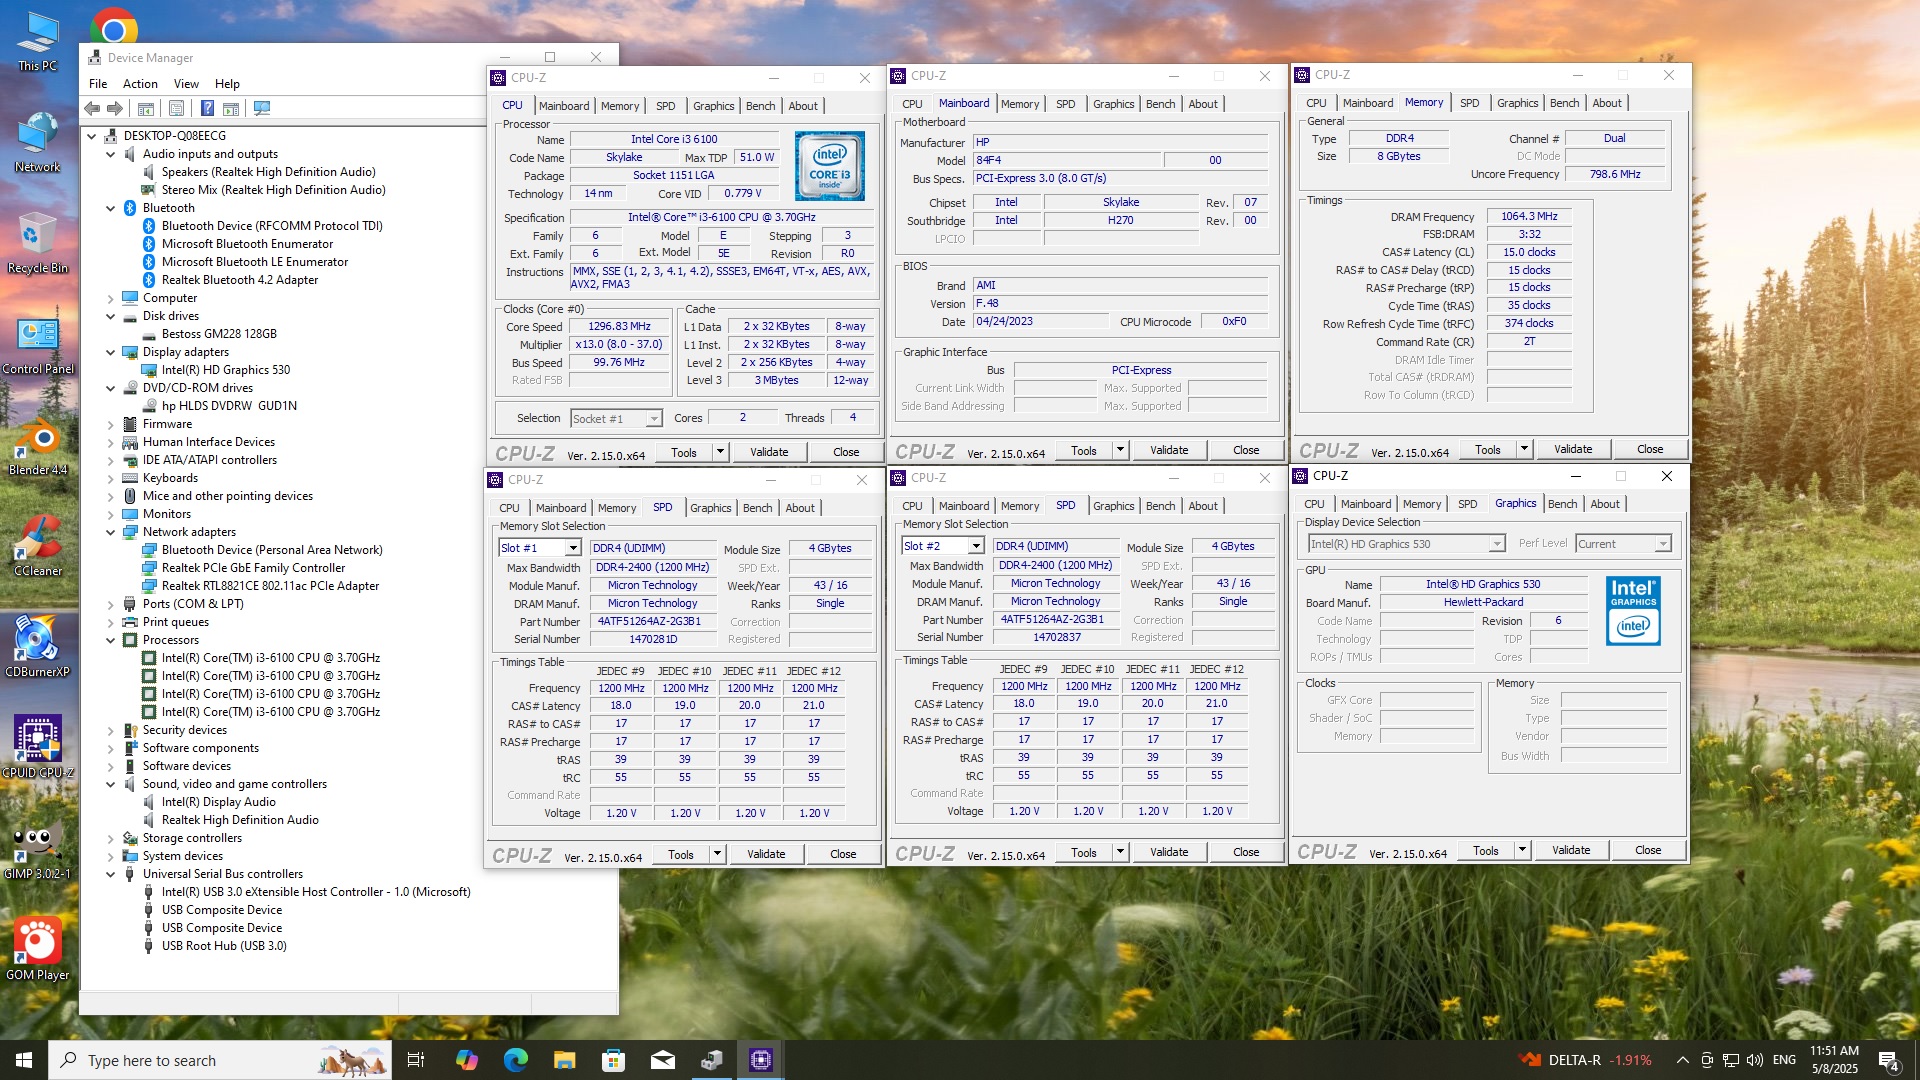Click the blue Help question-mark toolbar icon

207,108
